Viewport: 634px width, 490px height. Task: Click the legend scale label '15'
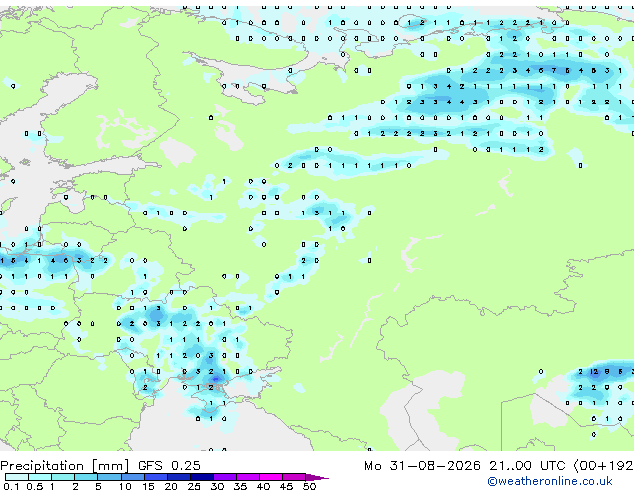148,486
